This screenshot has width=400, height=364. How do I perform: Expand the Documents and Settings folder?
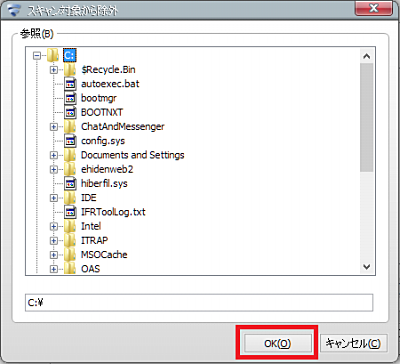(x=54, y=155)
